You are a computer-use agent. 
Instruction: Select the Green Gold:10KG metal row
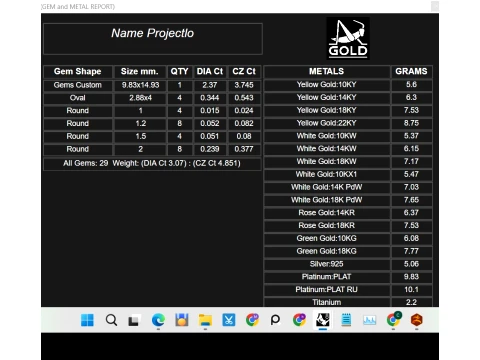coord(327,239)
